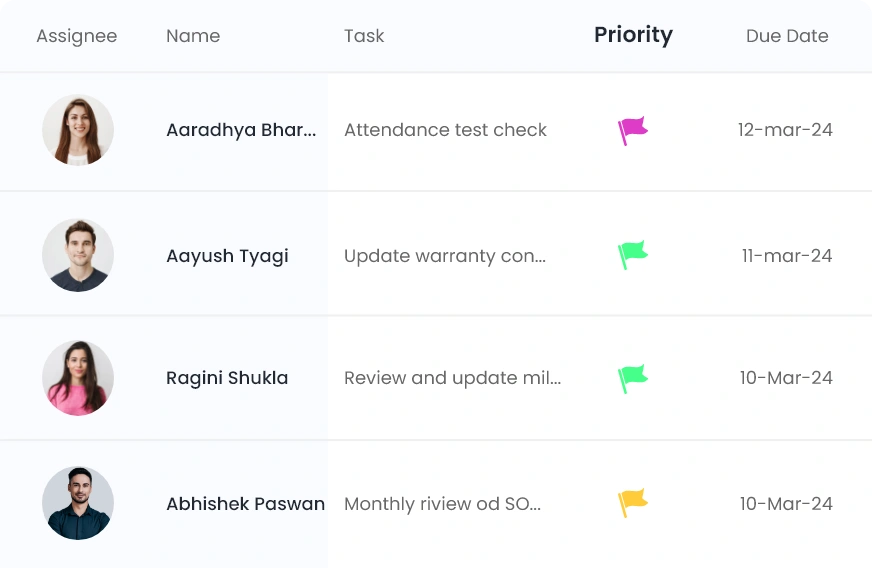Image resolution: width=872 pixels, height=568 pixels.
Task: Click the 12-mar-24 due date
Action: [x=785, y=130]
